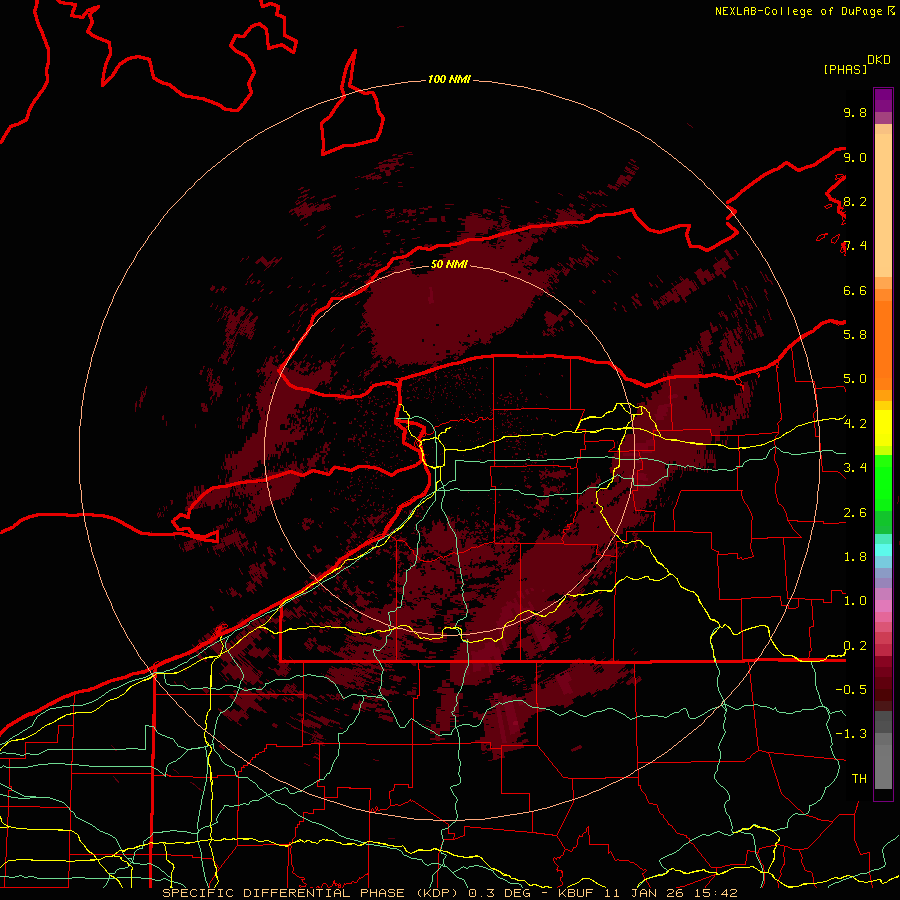Click the 5.8 color scale value
900x900 pixels.
tap(855, 335)
